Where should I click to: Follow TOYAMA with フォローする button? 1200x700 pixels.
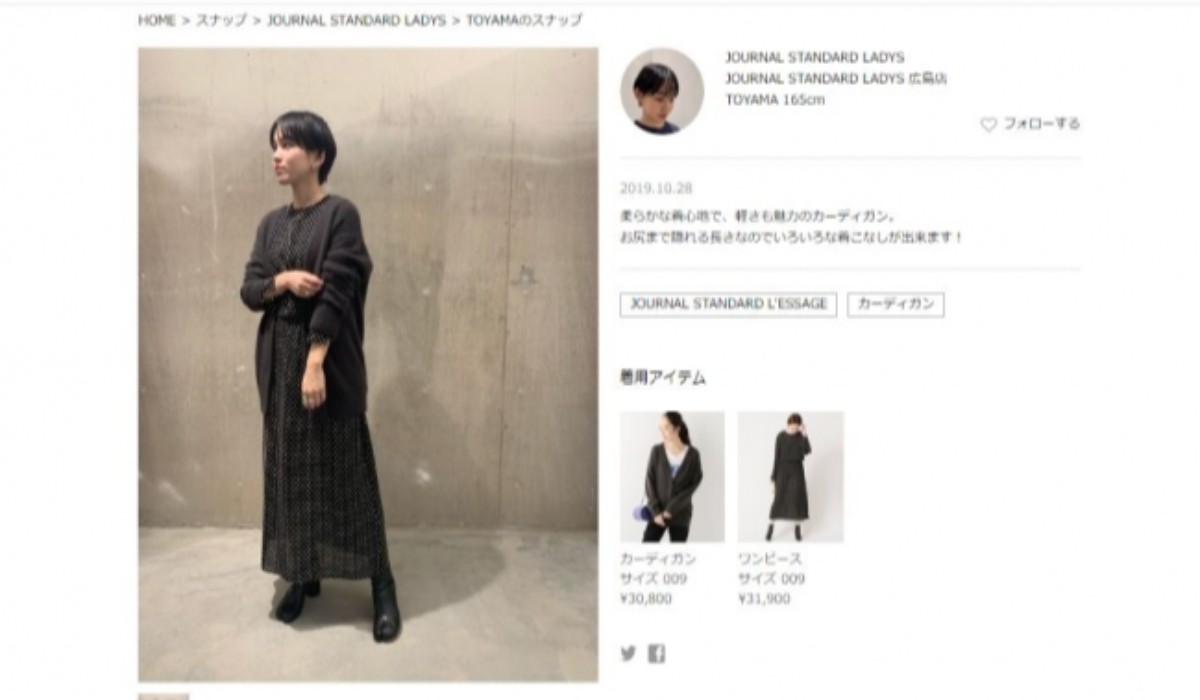click(x=1030, y=124)
